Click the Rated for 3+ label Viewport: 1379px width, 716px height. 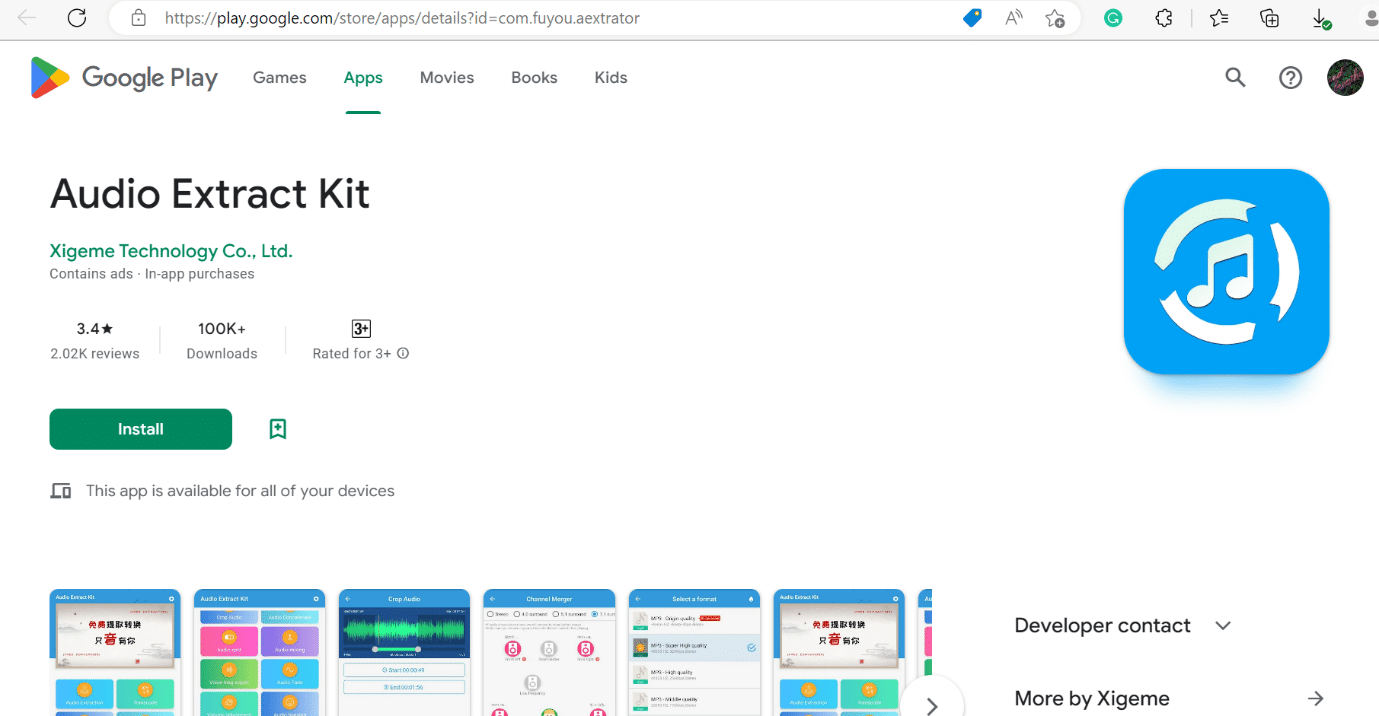click(352, 353)
